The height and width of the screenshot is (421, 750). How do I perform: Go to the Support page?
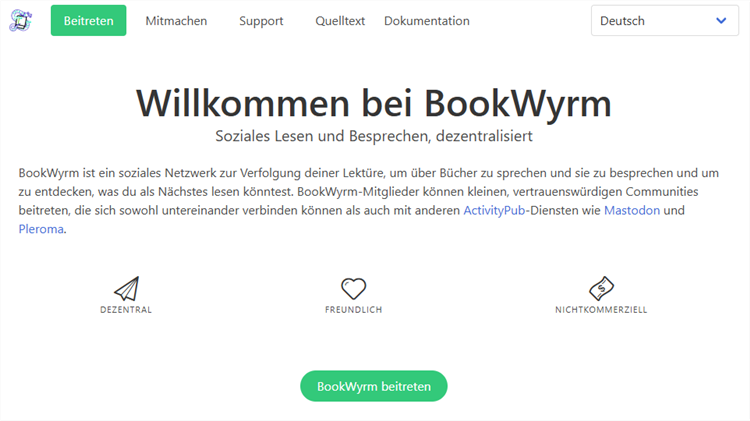point(261,21)
